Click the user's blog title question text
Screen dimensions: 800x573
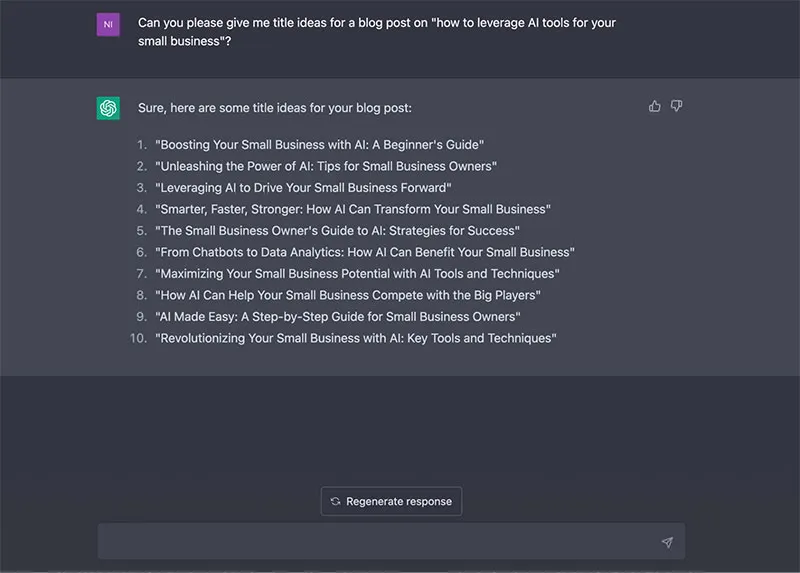click(376, 32)
